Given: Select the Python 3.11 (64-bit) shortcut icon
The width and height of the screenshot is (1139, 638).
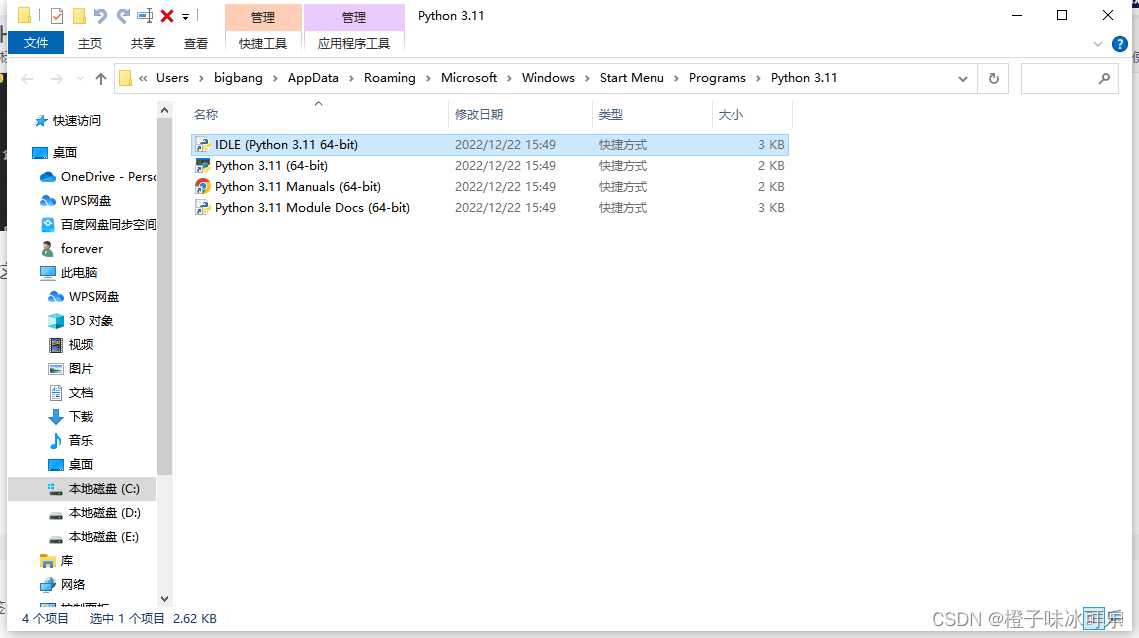Looking at the screenshot, I should [203, 166].
